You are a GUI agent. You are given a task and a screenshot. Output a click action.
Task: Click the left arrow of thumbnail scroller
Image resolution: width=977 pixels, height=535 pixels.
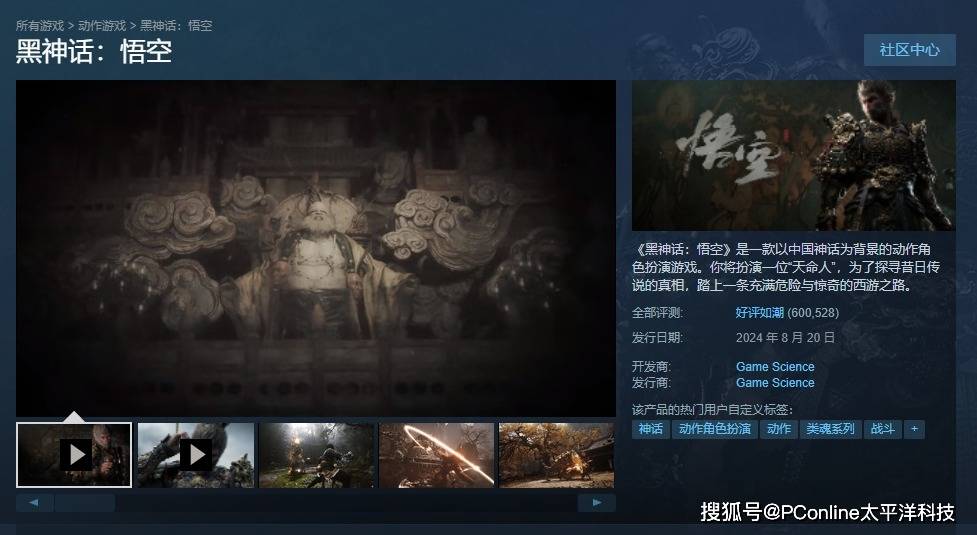[34, 503]
